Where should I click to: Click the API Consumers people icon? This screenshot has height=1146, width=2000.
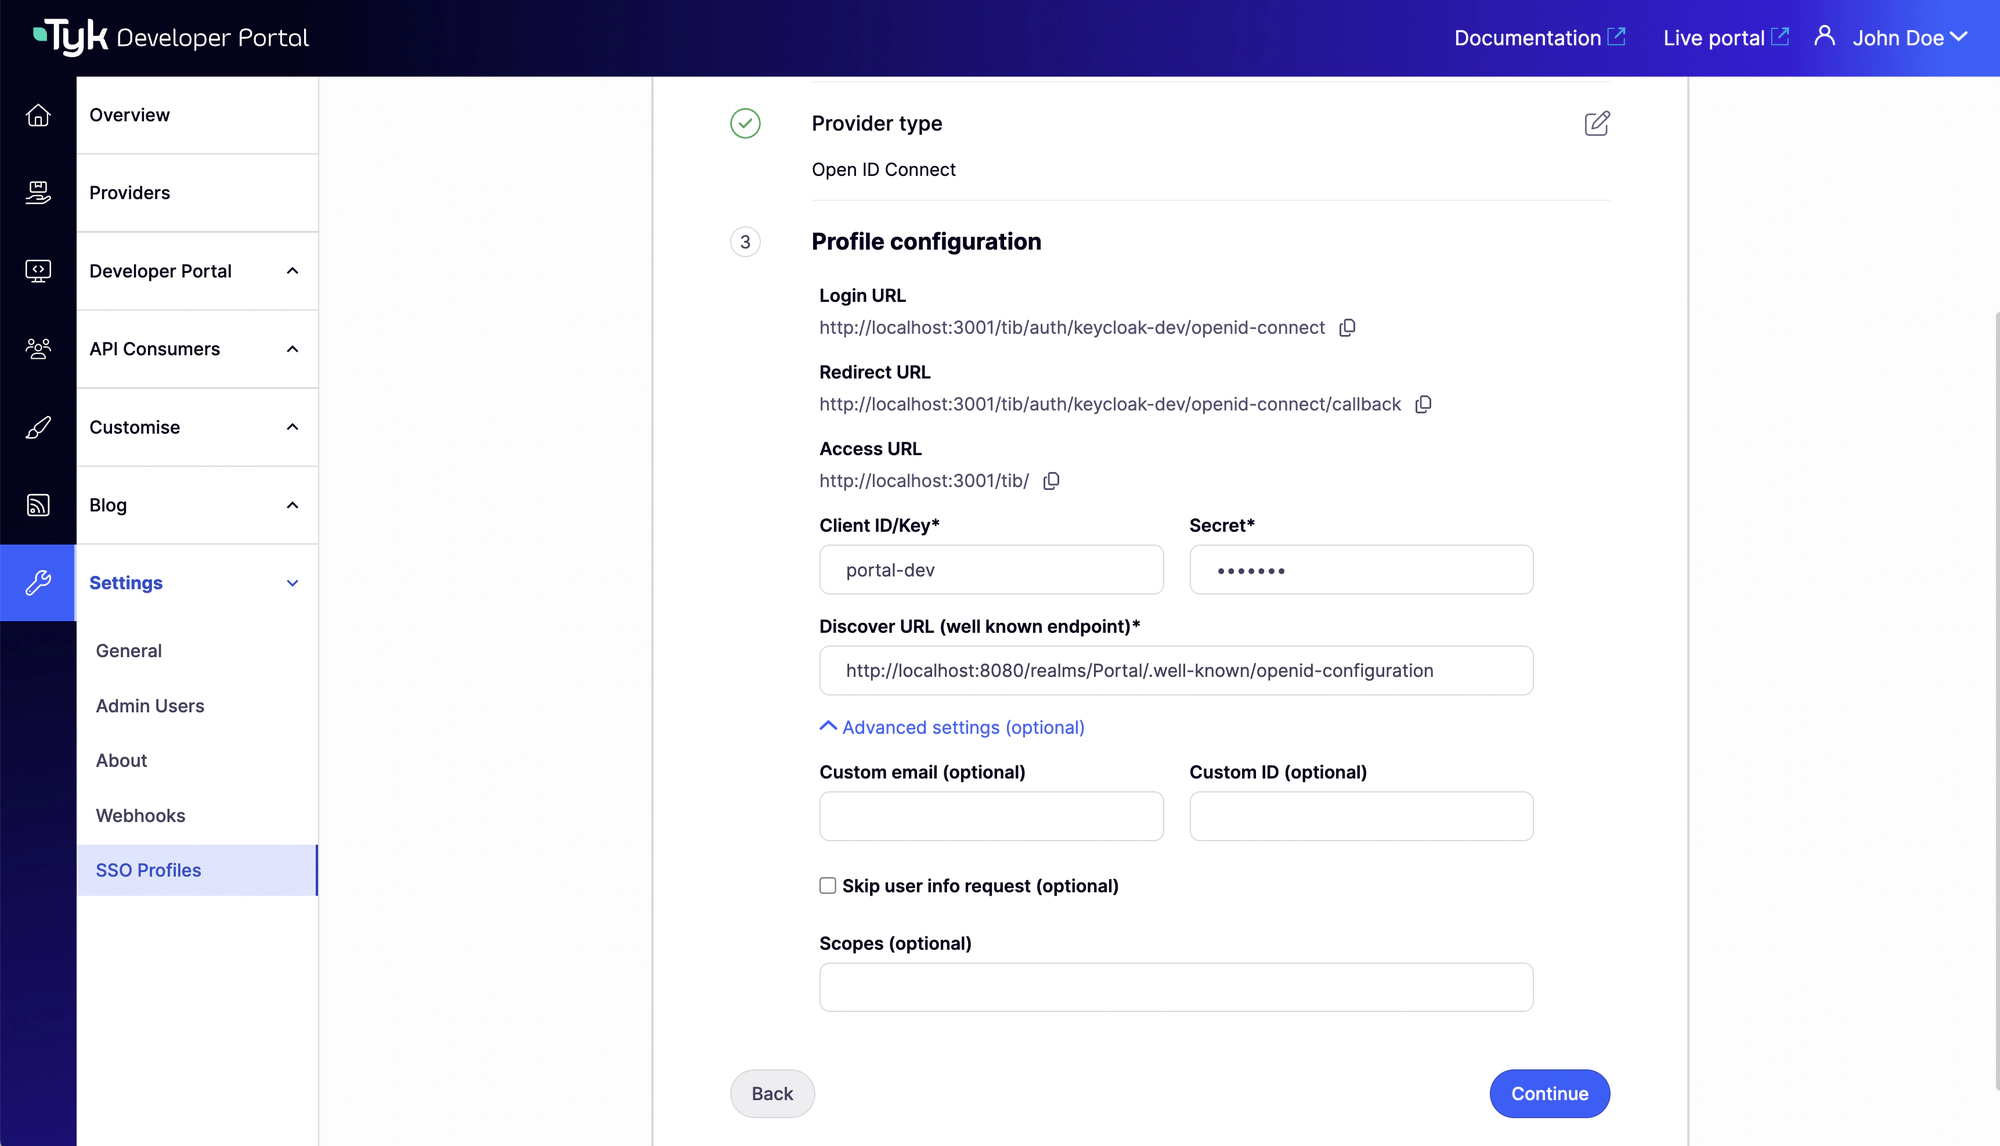pos(38,349)
